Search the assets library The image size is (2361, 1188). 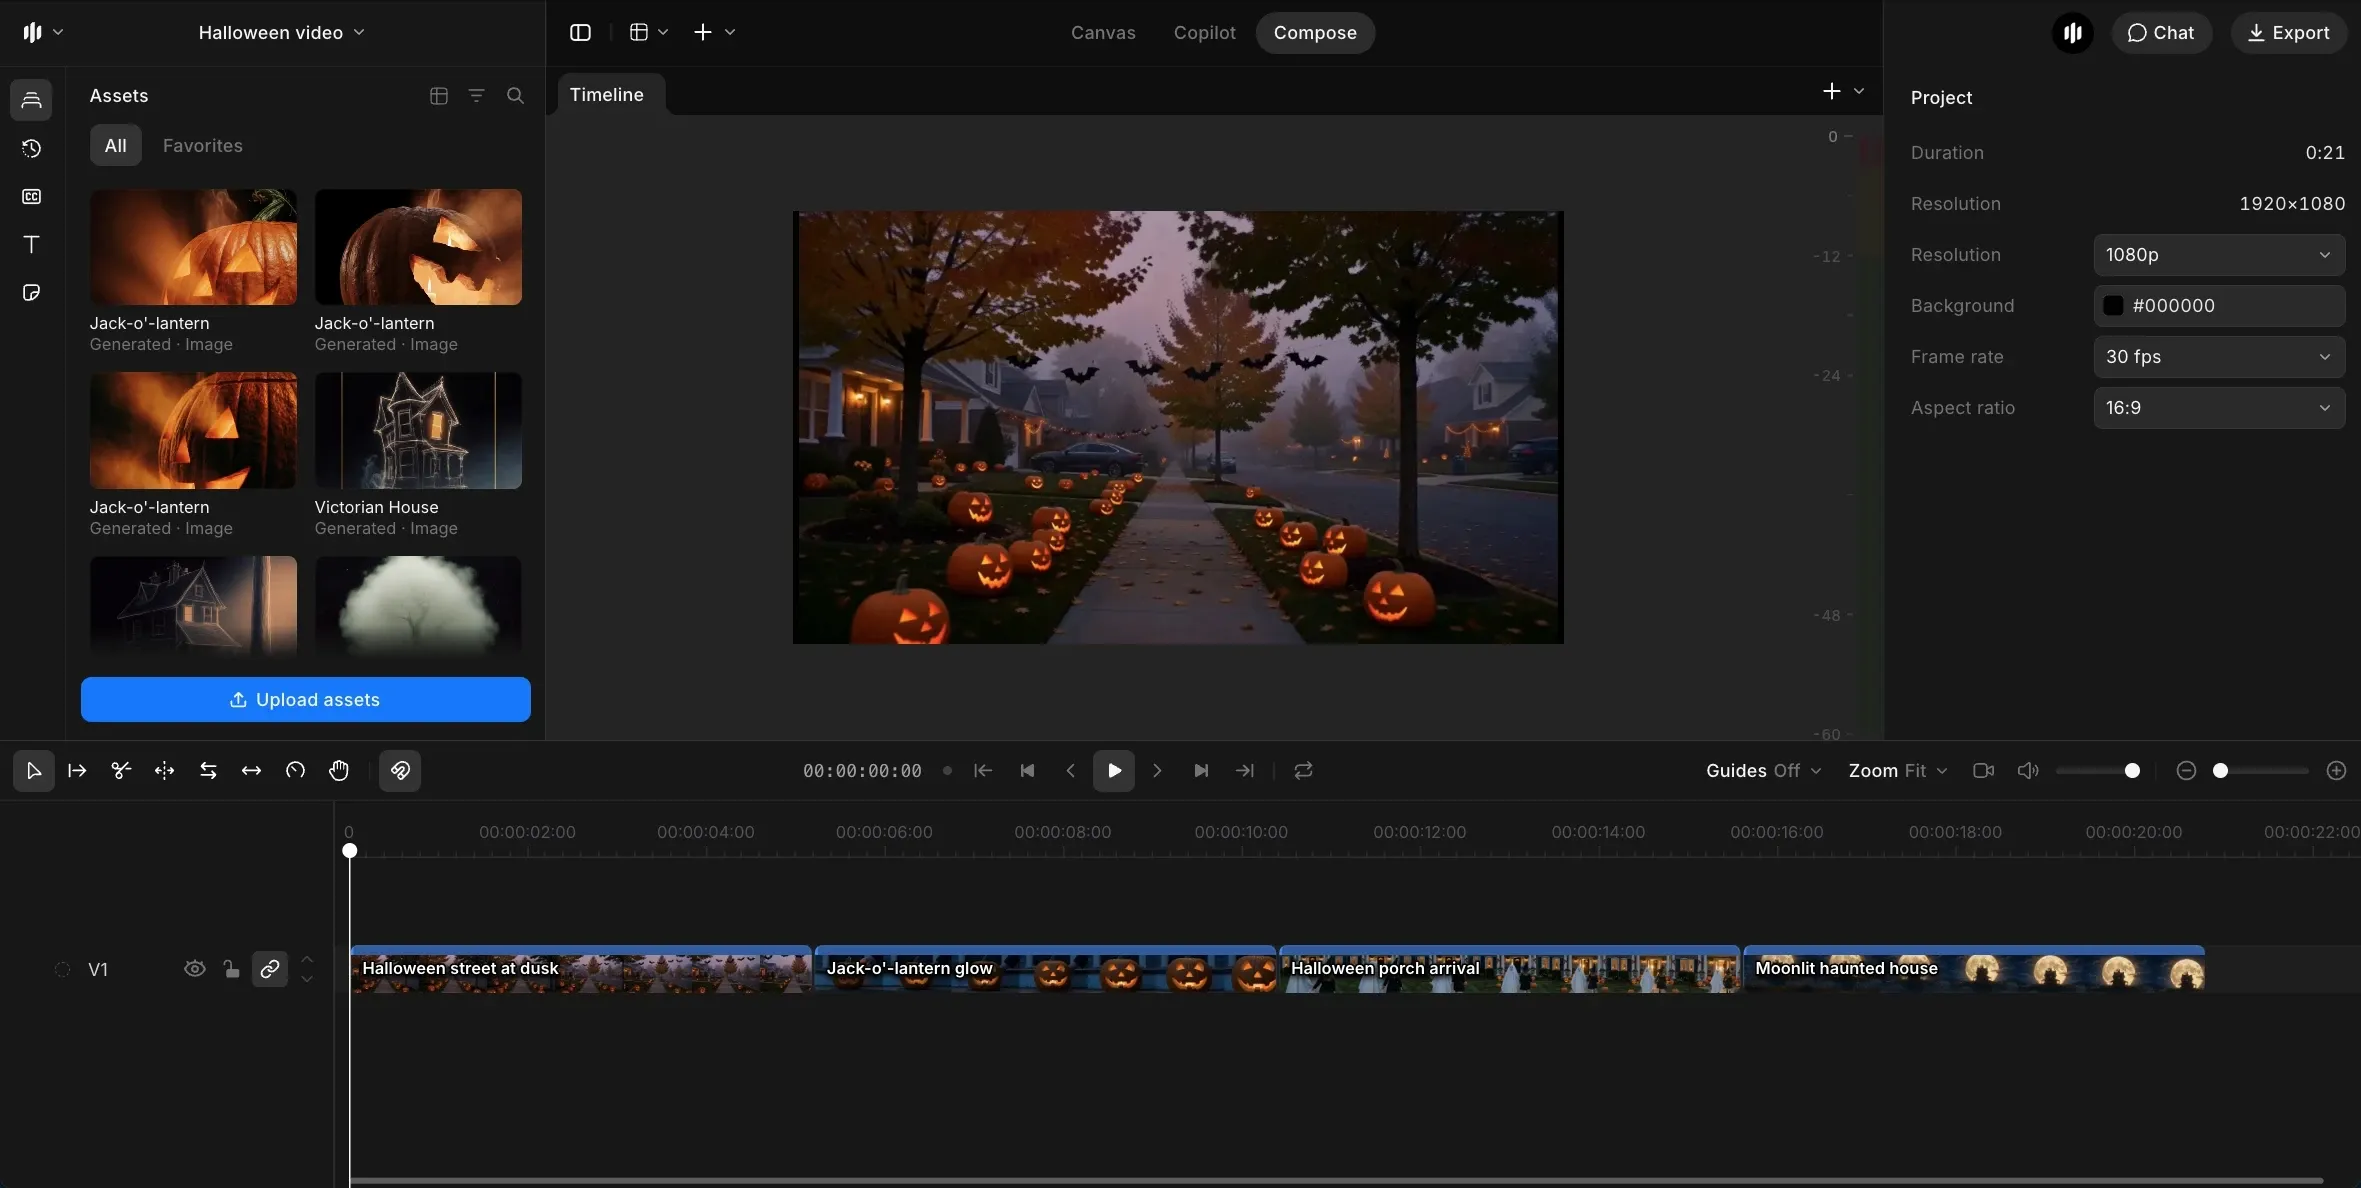click(515, 96)
